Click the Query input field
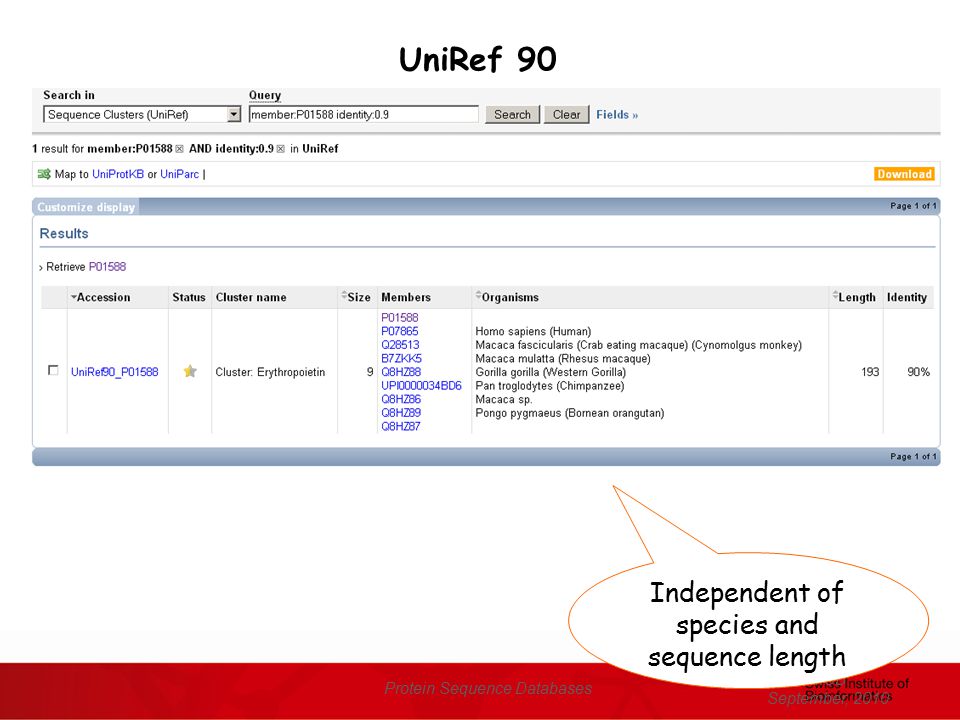 pyautogui.click(x=364, y=114)
